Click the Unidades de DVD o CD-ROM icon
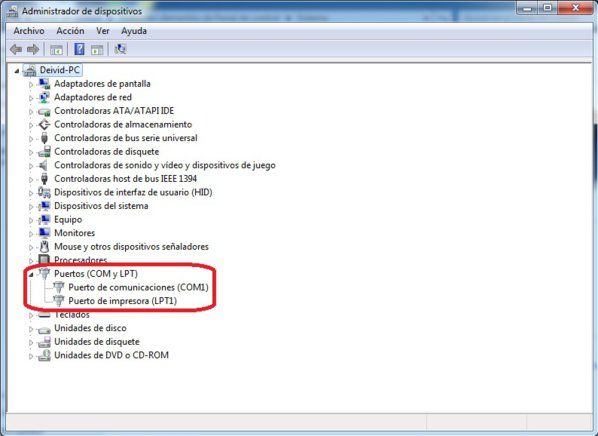Viewport: 598px width, 436px height. coord(44,356)
